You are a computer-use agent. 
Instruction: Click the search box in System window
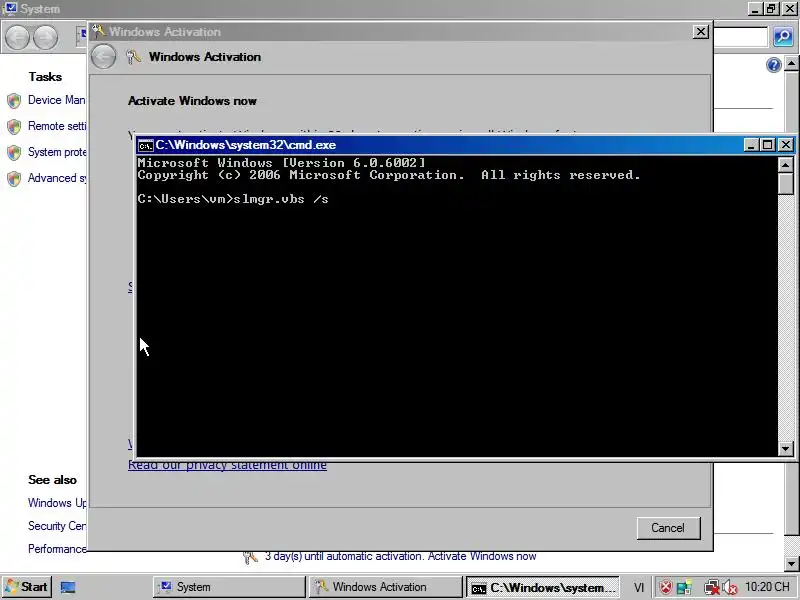pos(741,37)
